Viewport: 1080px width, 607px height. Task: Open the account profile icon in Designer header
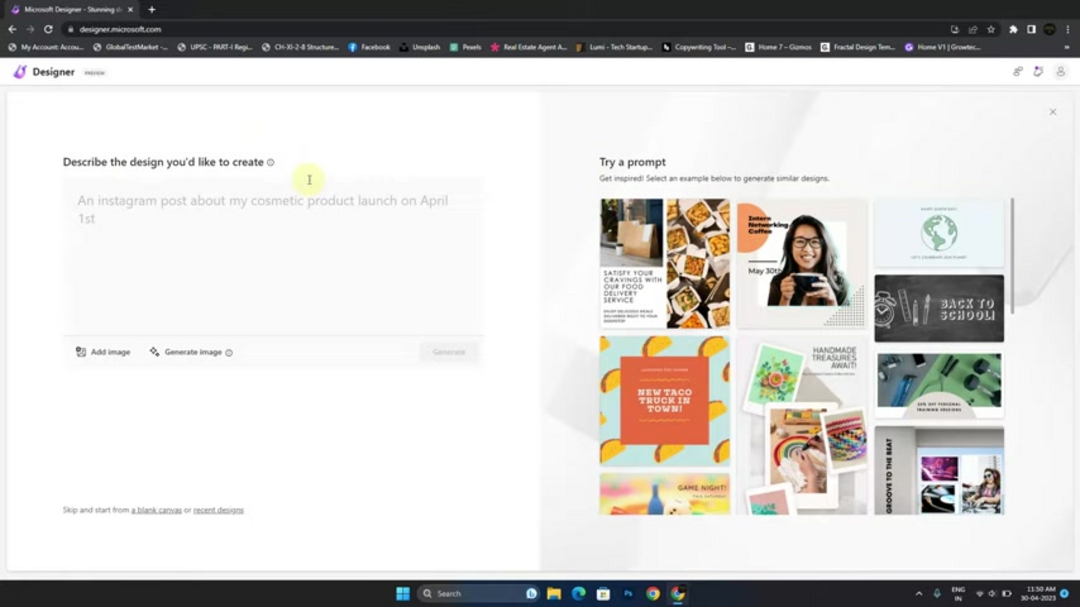click(x=1063, y=72)
